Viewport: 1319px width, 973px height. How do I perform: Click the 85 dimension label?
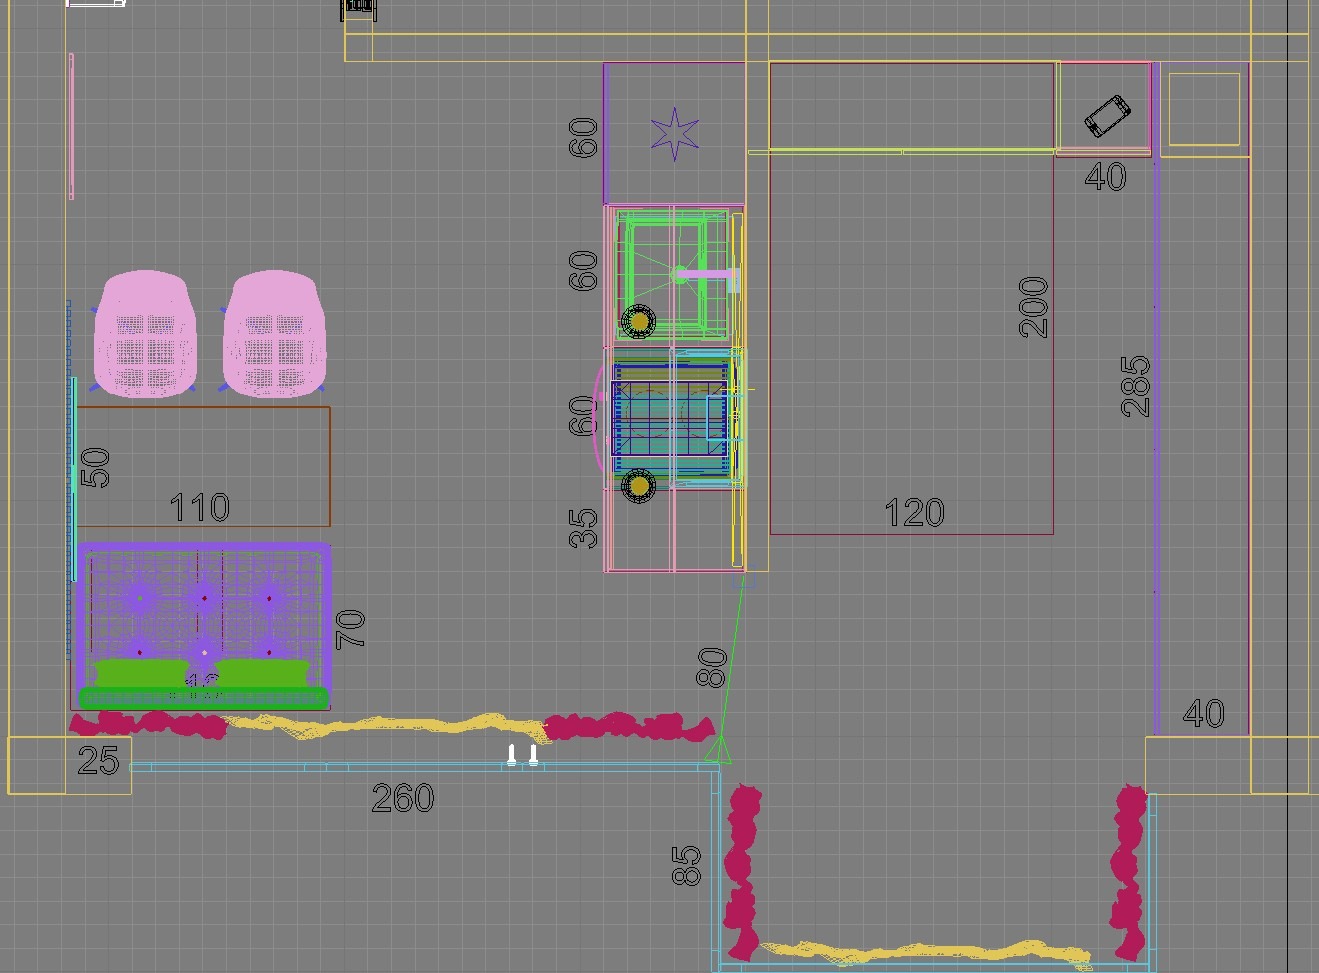[686, 865]
